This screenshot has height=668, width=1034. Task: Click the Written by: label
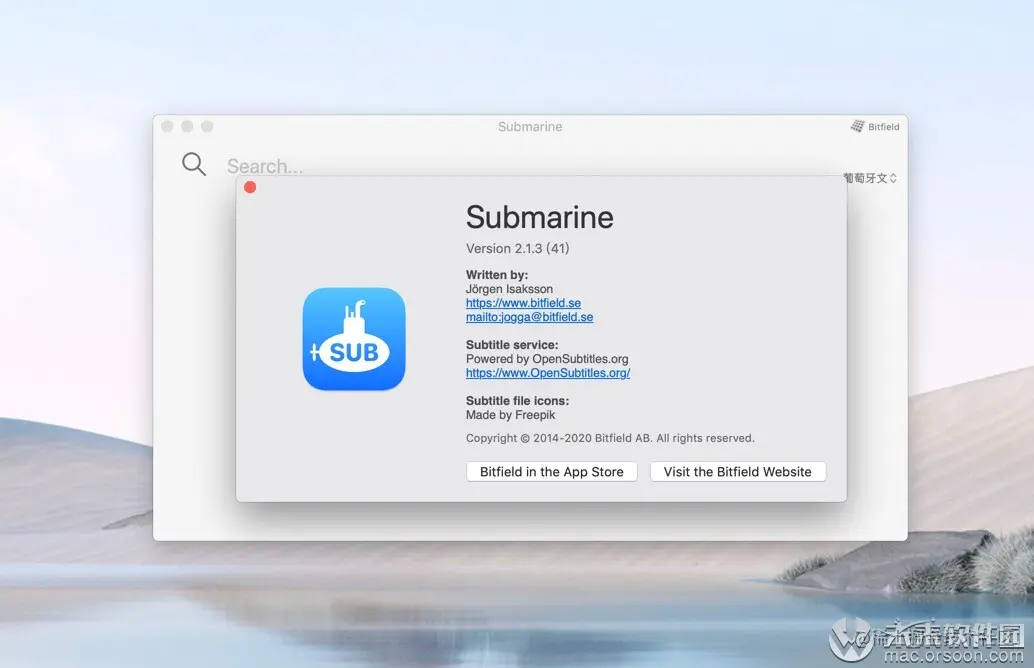click(x=497, y=275)
